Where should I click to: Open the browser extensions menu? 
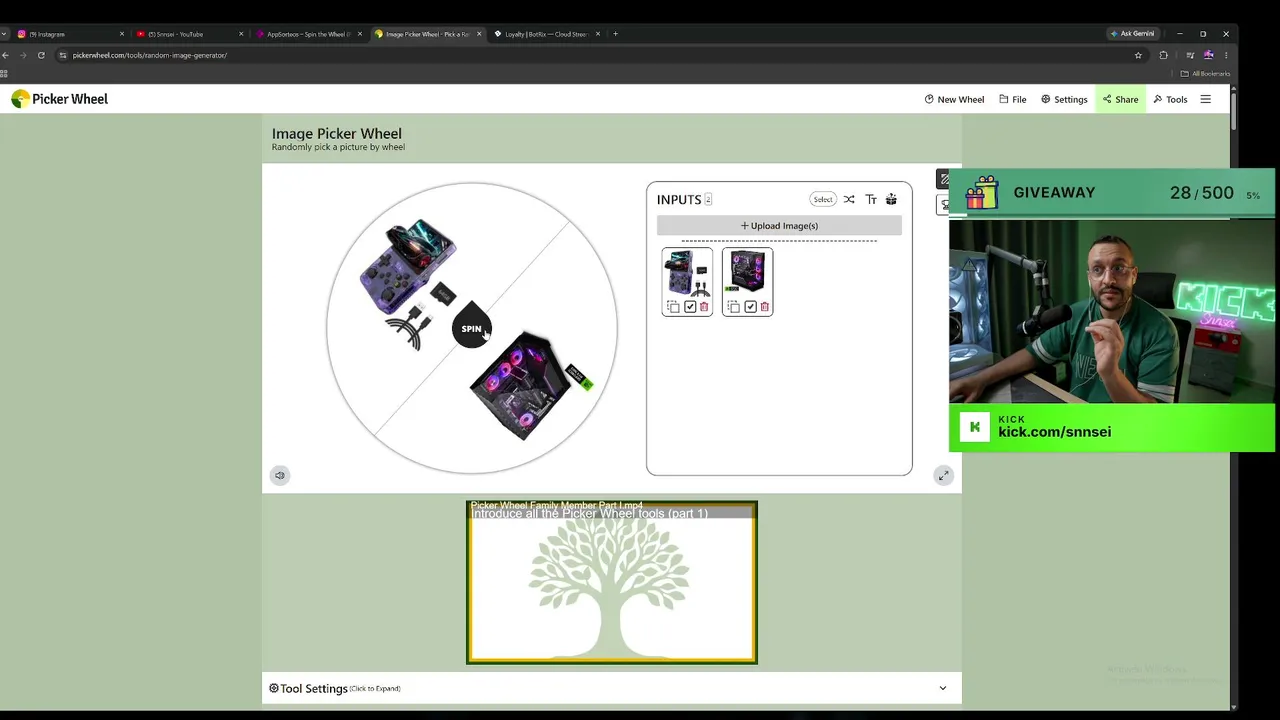point(1163,55)
